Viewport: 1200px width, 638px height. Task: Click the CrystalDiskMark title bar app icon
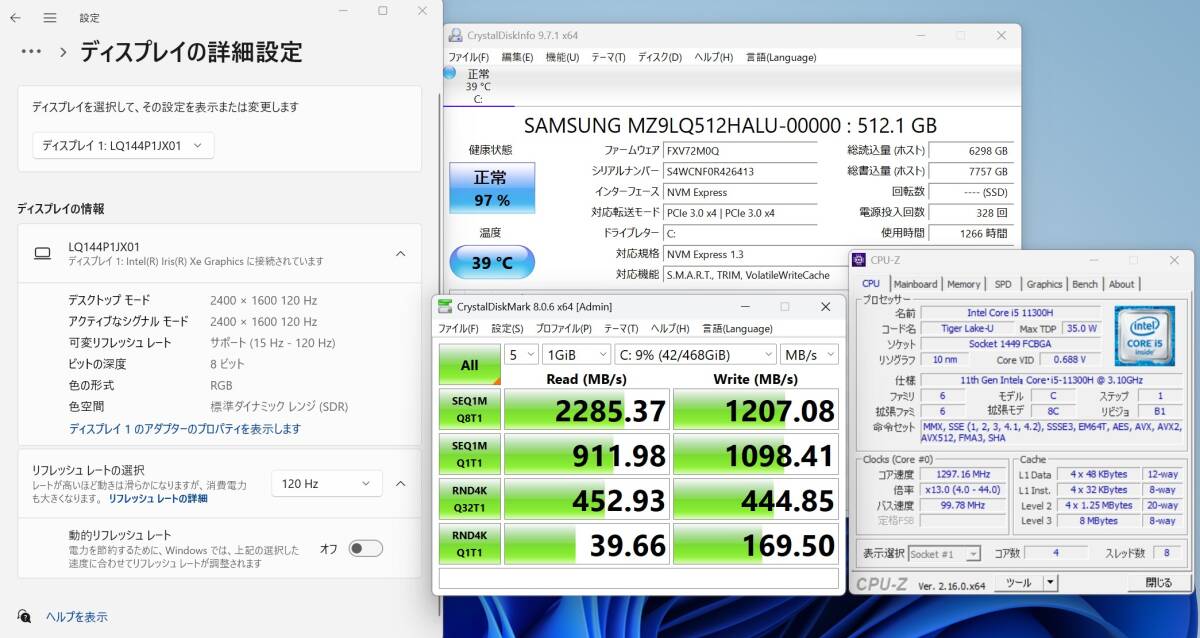(x=446, y=306)
